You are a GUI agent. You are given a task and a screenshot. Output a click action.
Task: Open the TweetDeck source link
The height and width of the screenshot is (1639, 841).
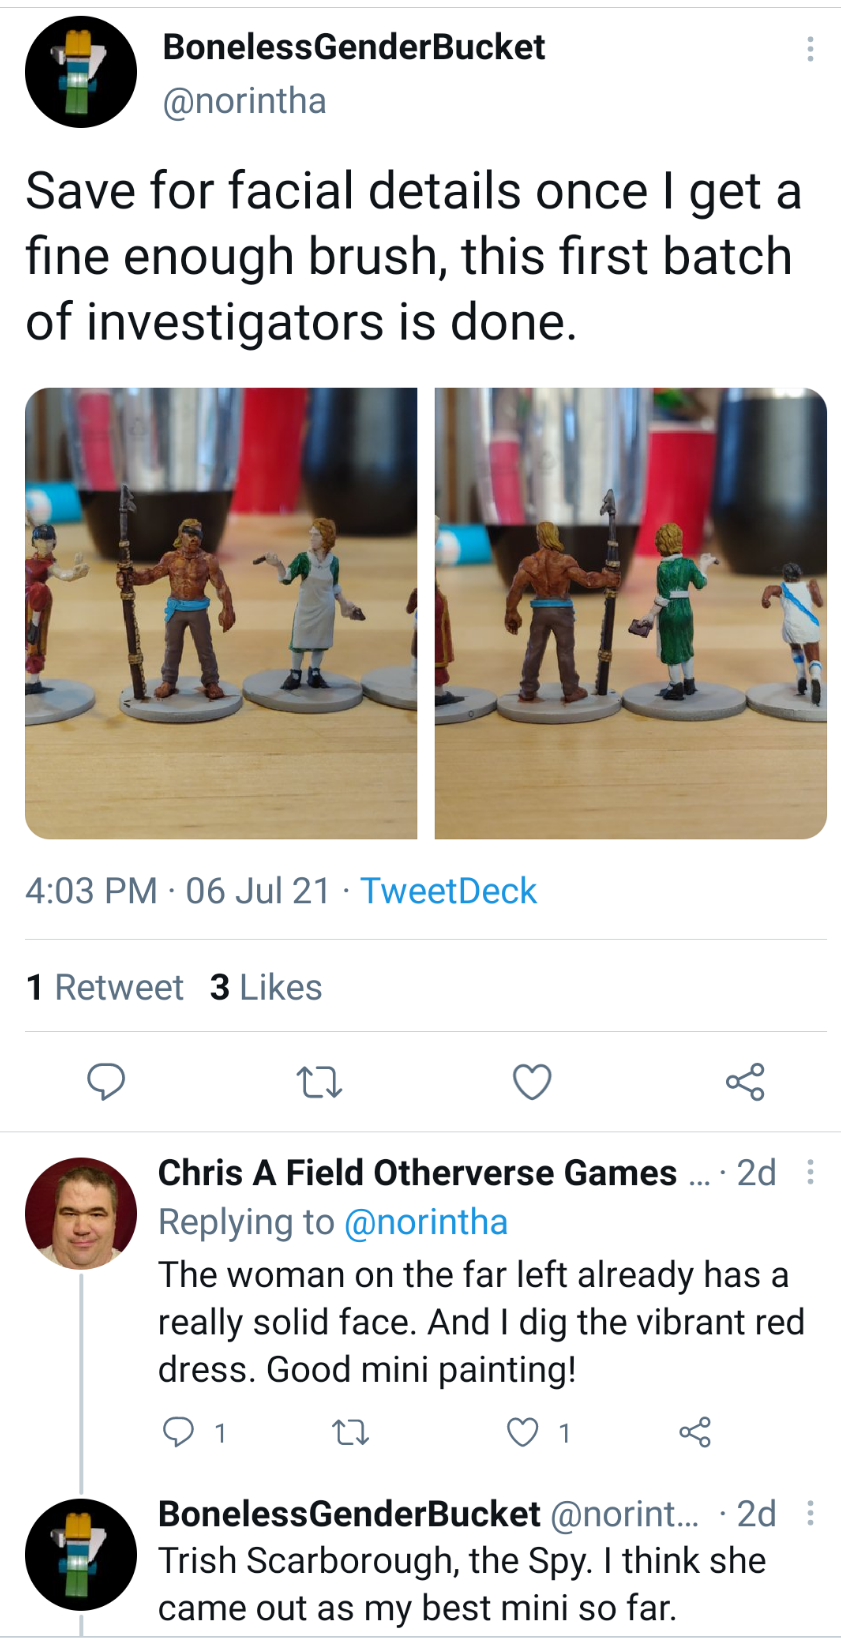pyautogui.click(x=448, y=890)
